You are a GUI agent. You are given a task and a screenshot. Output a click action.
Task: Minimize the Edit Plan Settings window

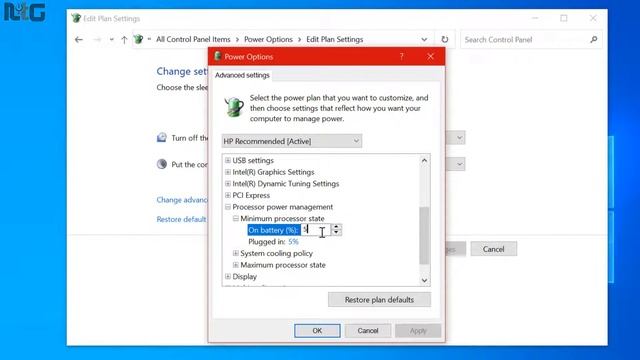535,18
